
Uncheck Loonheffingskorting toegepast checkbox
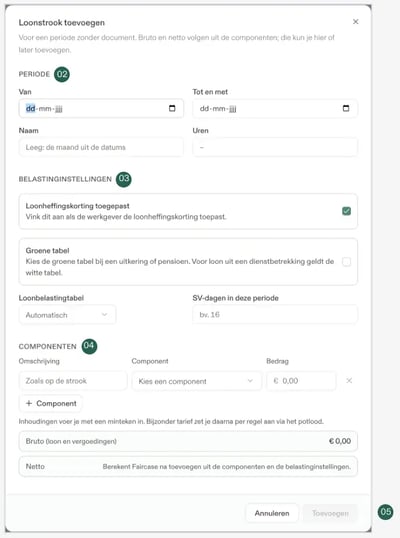[x=346, y=211]
